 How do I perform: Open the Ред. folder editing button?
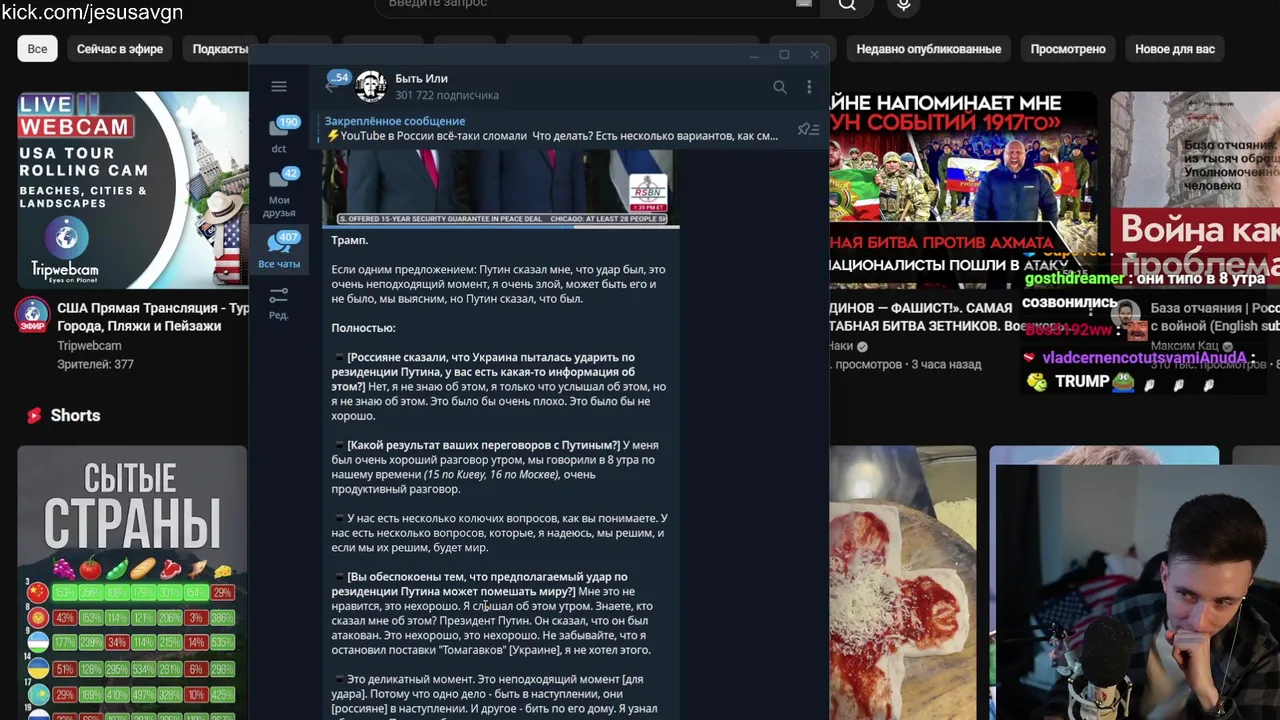[x=279, y=302]
